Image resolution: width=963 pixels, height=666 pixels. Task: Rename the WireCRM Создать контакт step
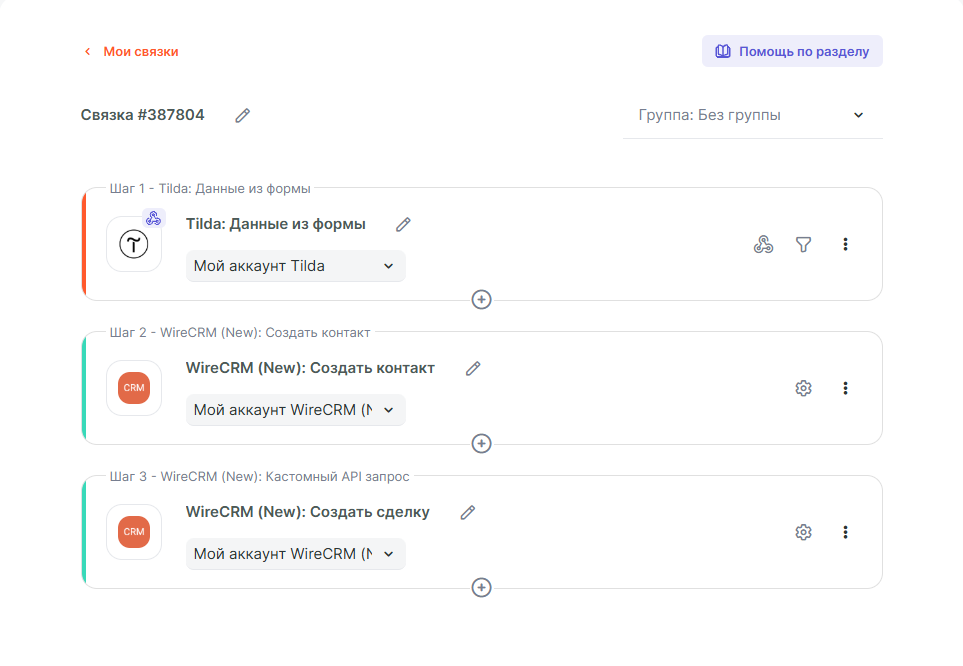(x=473, y=368)
